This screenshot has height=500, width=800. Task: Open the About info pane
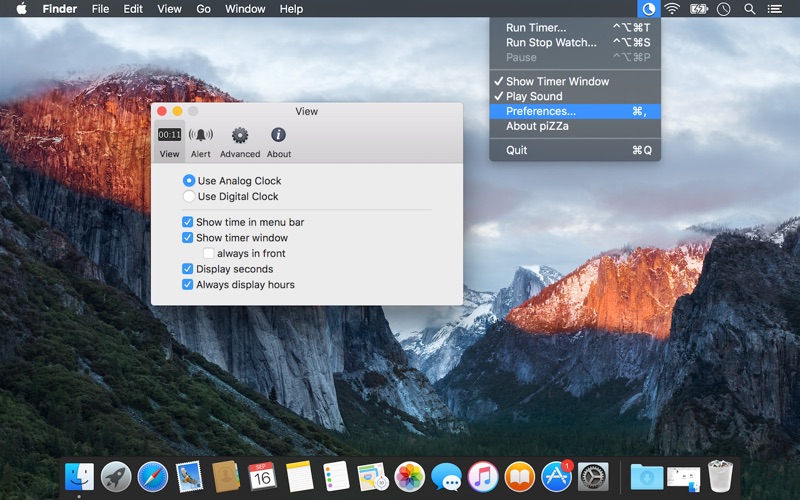(279, 142)
